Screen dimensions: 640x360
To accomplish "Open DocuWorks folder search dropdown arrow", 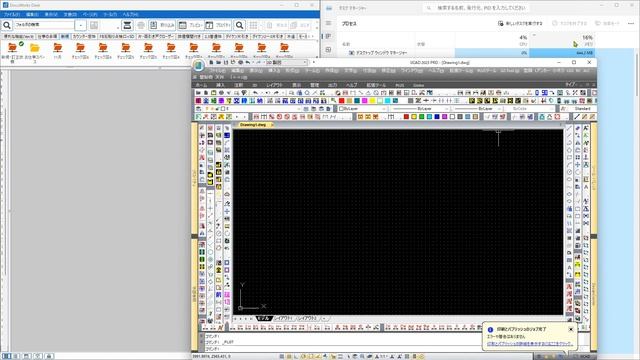I will coord(81,25).
